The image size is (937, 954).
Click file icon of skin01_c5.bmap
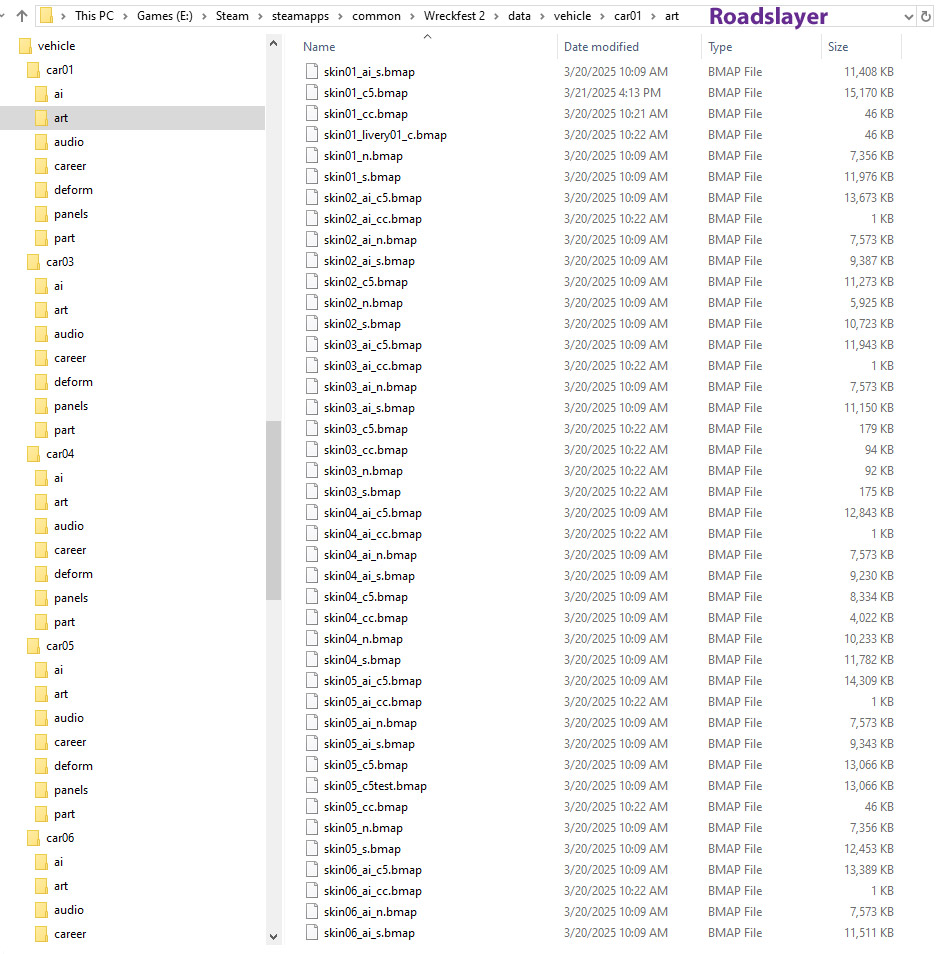point(312,92)
